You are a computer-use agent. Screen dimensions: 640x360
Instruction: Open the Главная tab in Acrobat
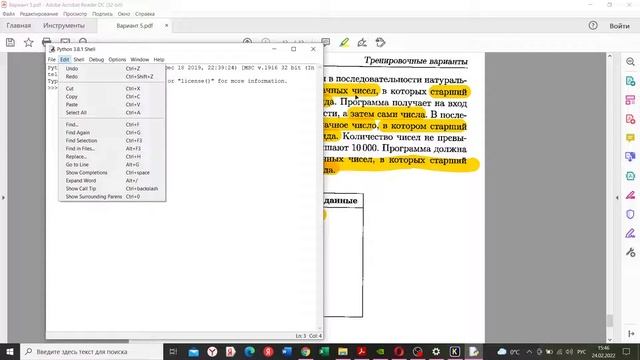(x=19, y=26)
